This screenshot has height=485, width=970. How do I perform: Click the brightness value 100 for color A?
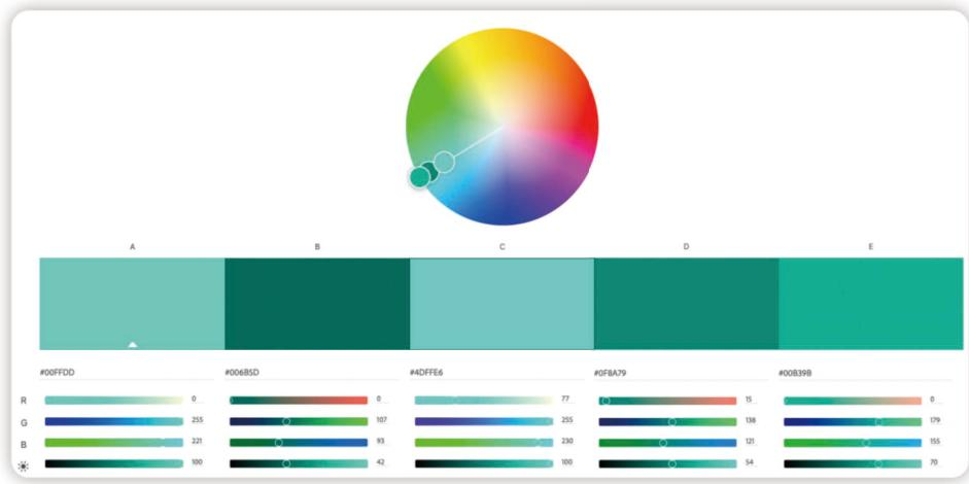(x=198, y=462)
